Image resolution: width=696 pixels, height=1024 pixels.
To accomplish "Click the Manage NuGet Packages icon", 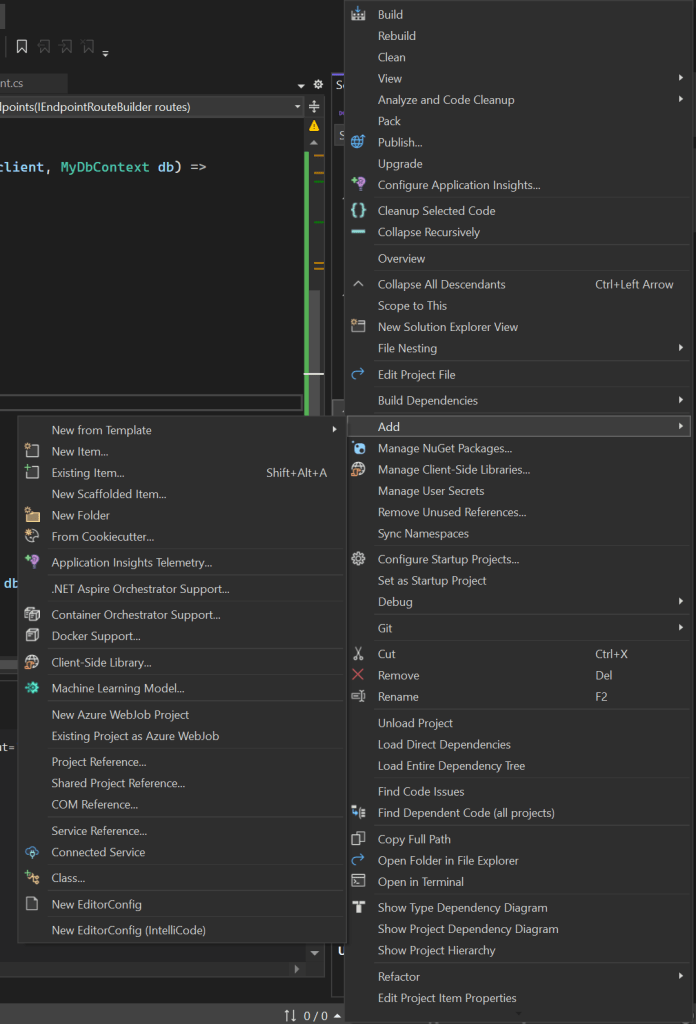I will (x=358, y=448).
